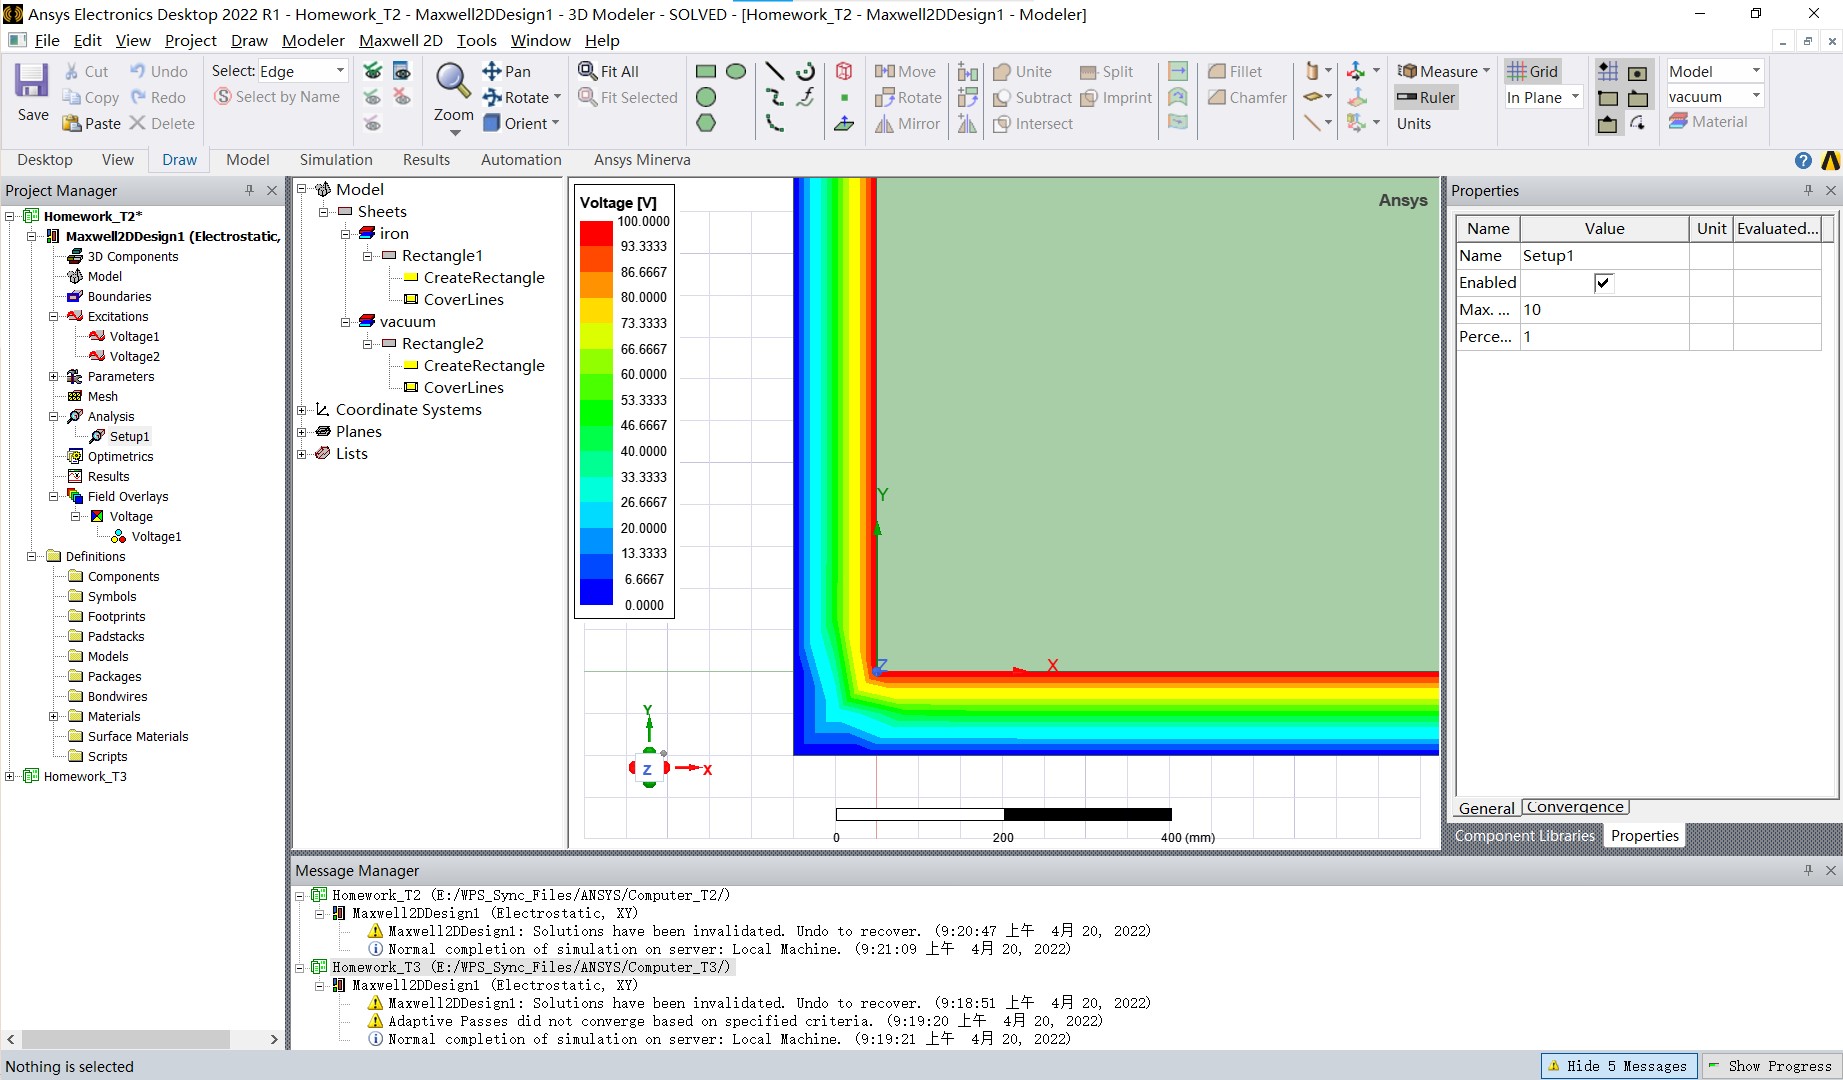
Task: Click the Move tool
Action: tap(905, 71)
